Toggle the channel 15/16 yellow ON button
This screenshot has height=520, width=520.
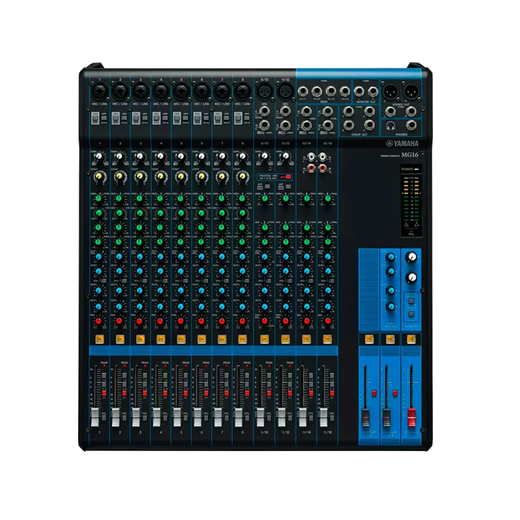(x=327, y=339)
